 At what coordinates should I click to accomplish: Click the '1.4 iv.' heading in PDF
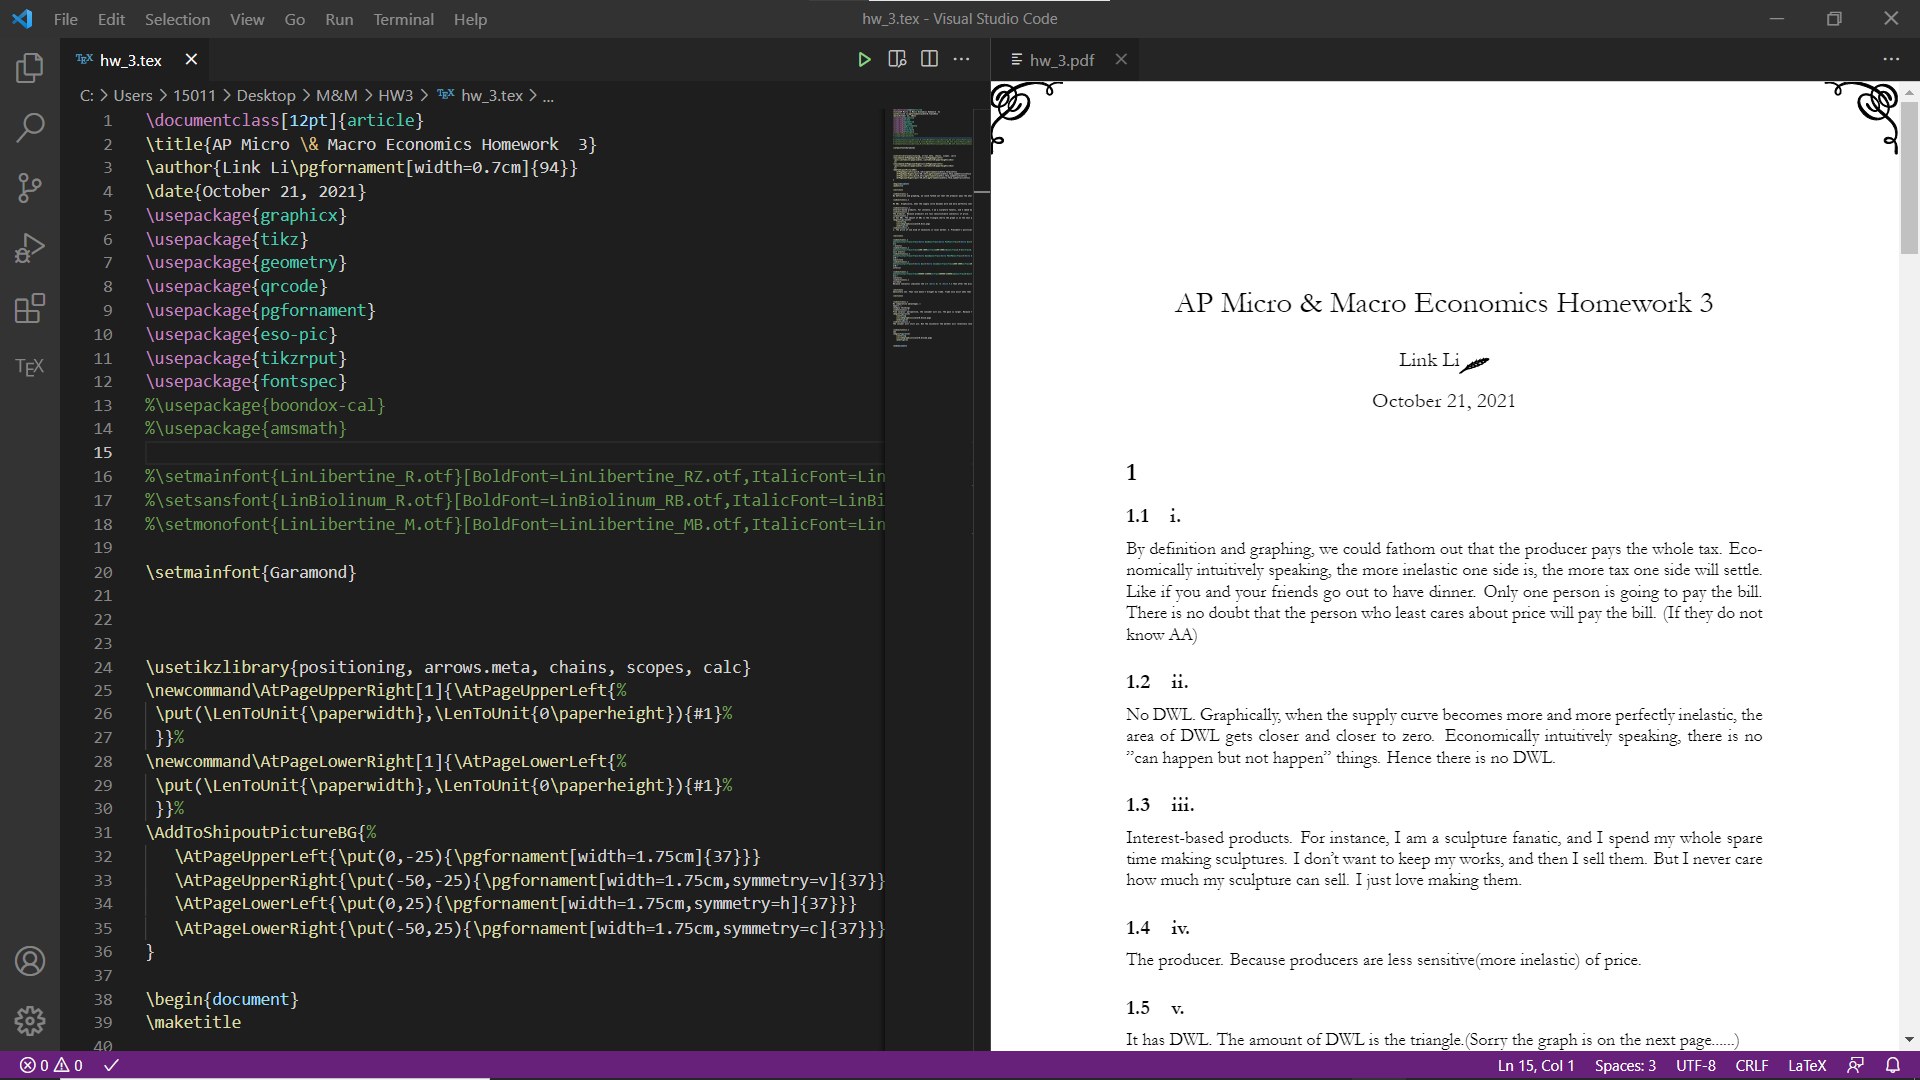click(x=1158, y=928)
